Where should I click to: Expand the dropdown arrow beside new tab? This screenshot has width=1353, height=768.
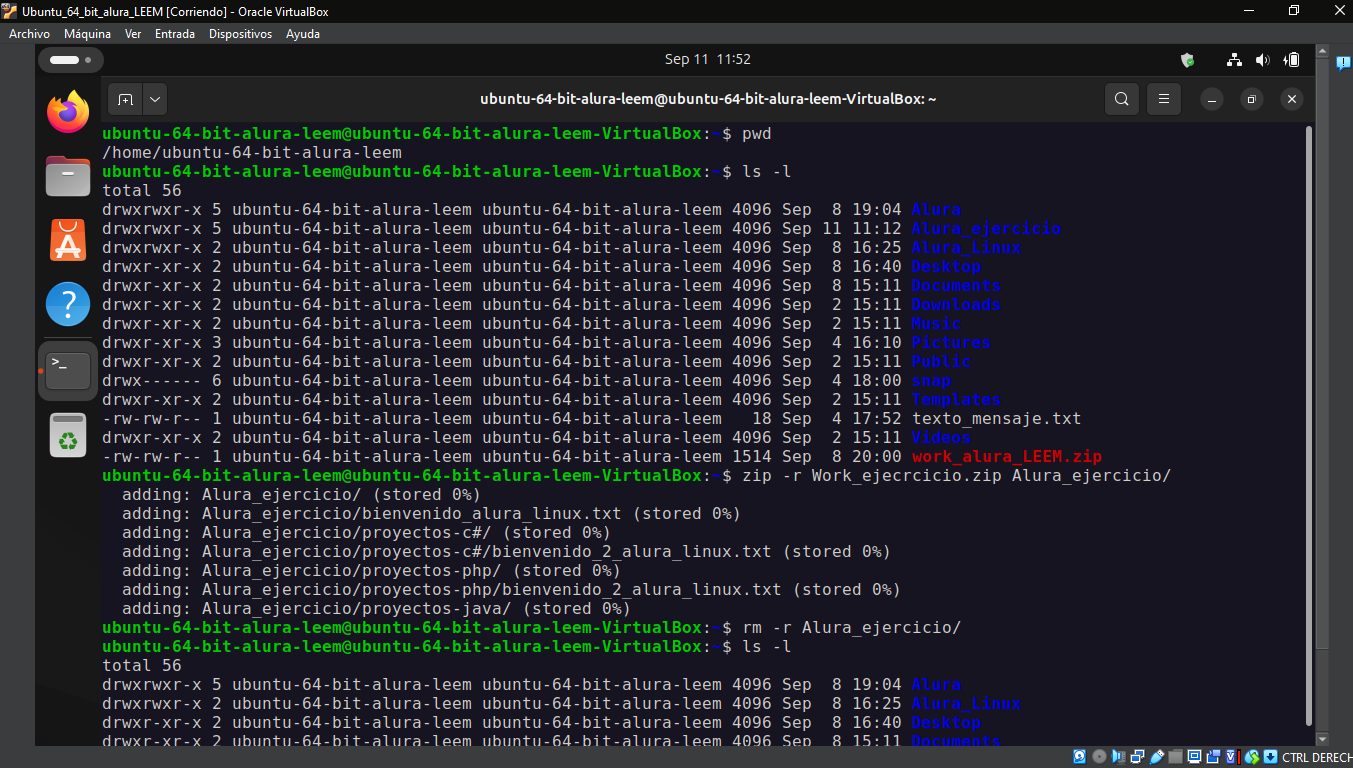155,99
